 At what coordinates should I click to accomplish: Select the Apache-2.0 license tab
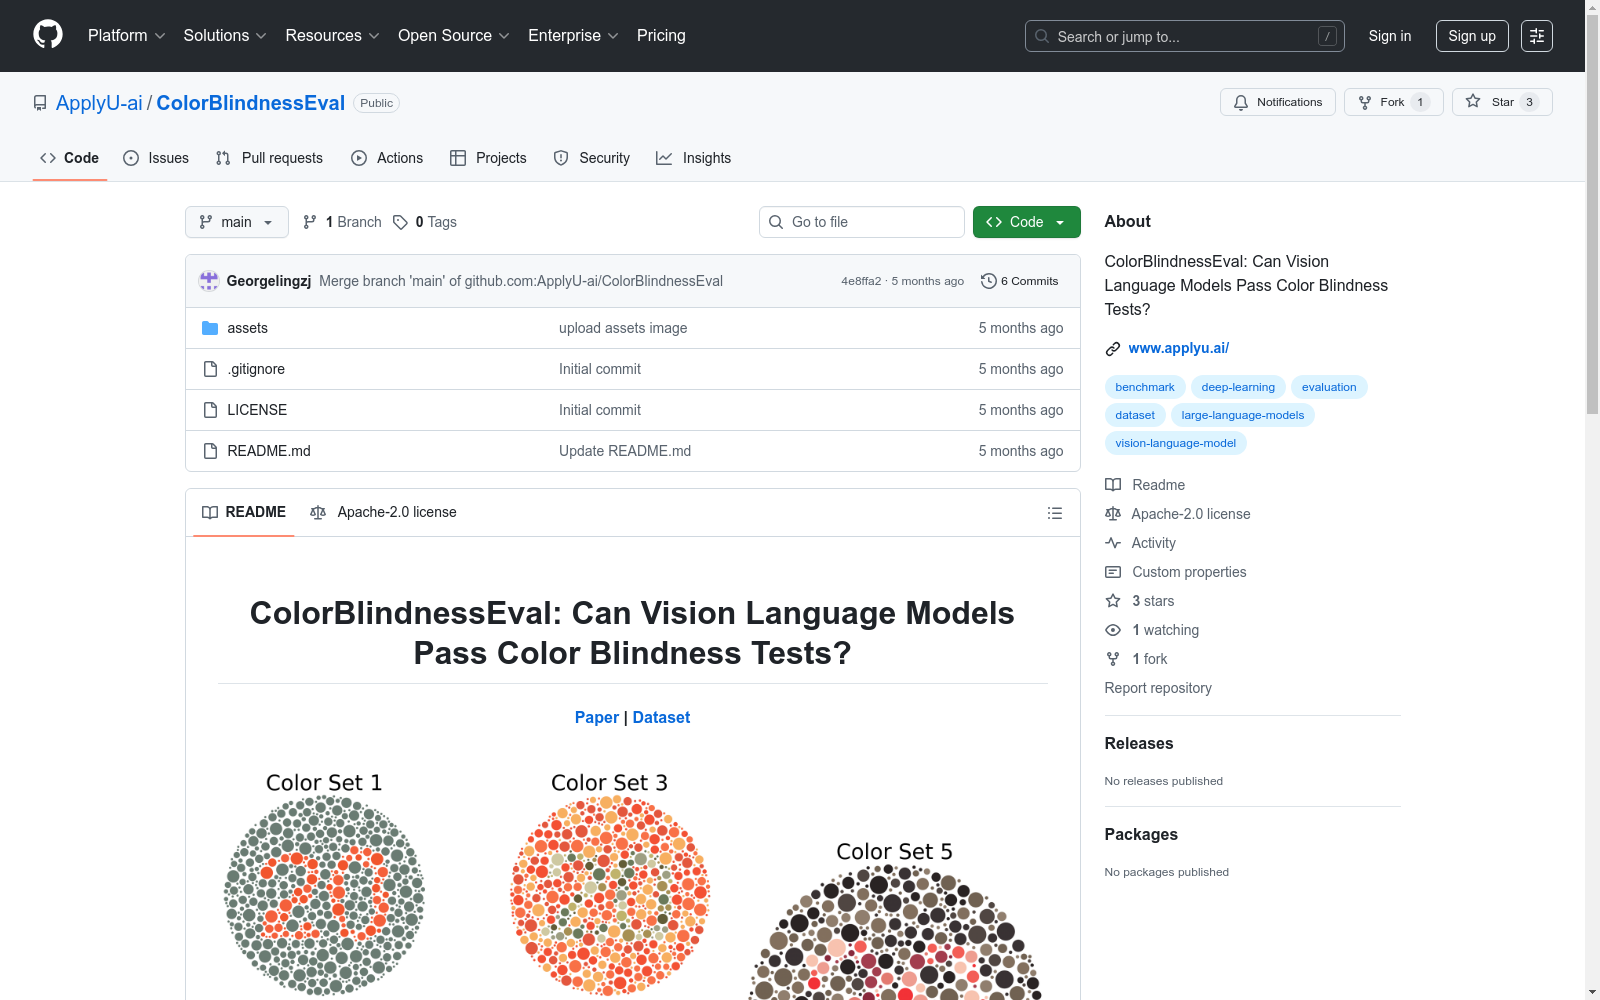tap(383, 512)
